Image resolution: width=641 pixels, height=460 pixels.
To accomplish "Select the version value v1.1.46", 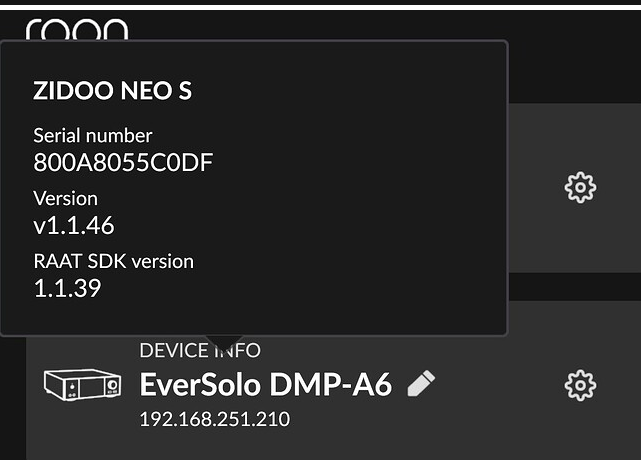I will pos(74,225).
